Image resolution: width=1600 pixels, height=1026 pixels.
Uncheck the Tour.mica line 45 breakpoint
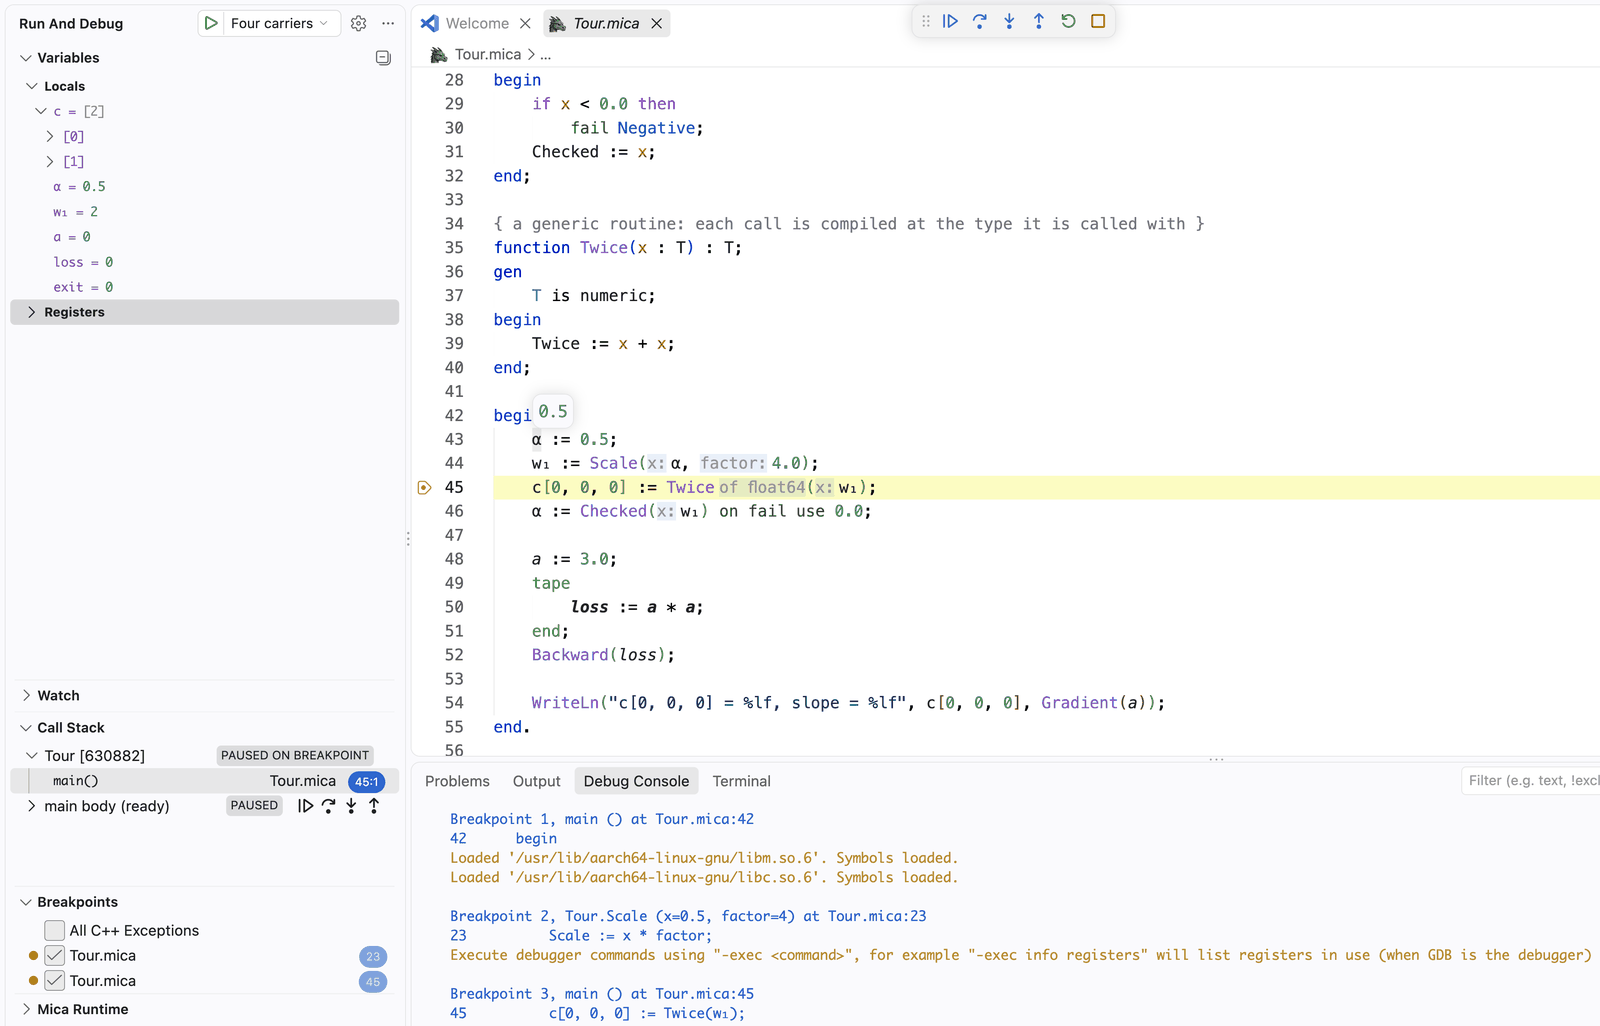[55, 981]
